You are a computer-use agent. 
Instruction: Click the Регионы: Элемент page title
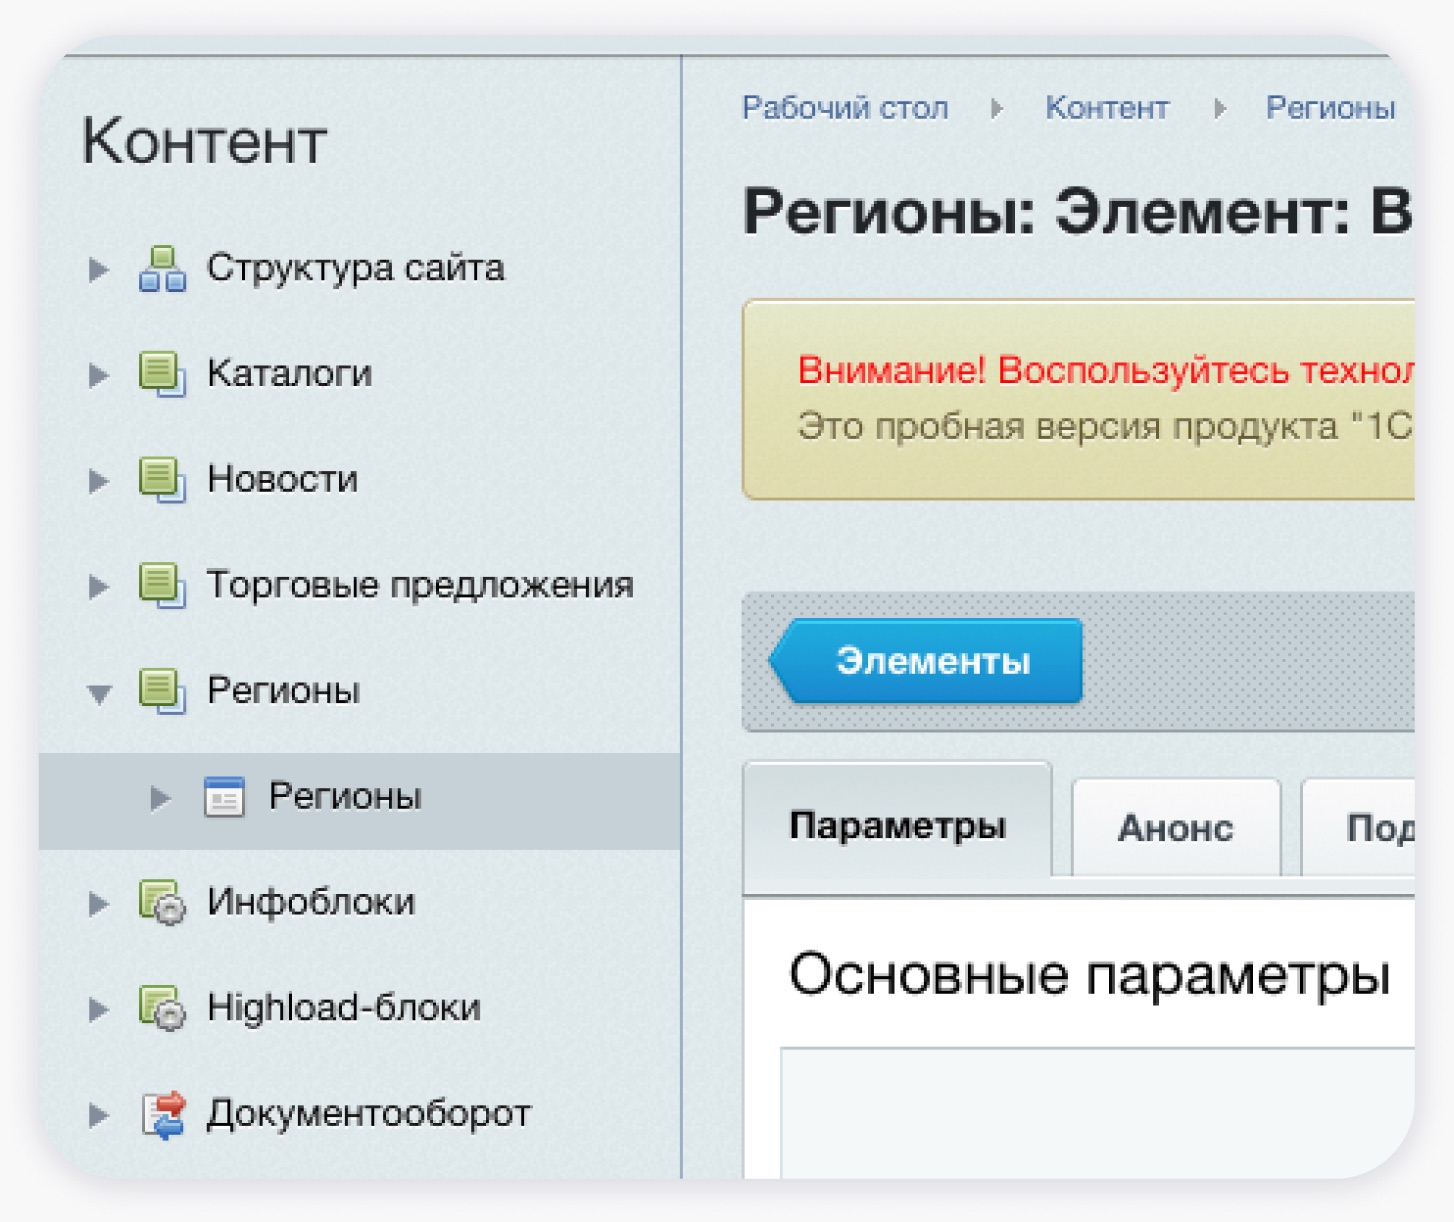(1078, 212)
